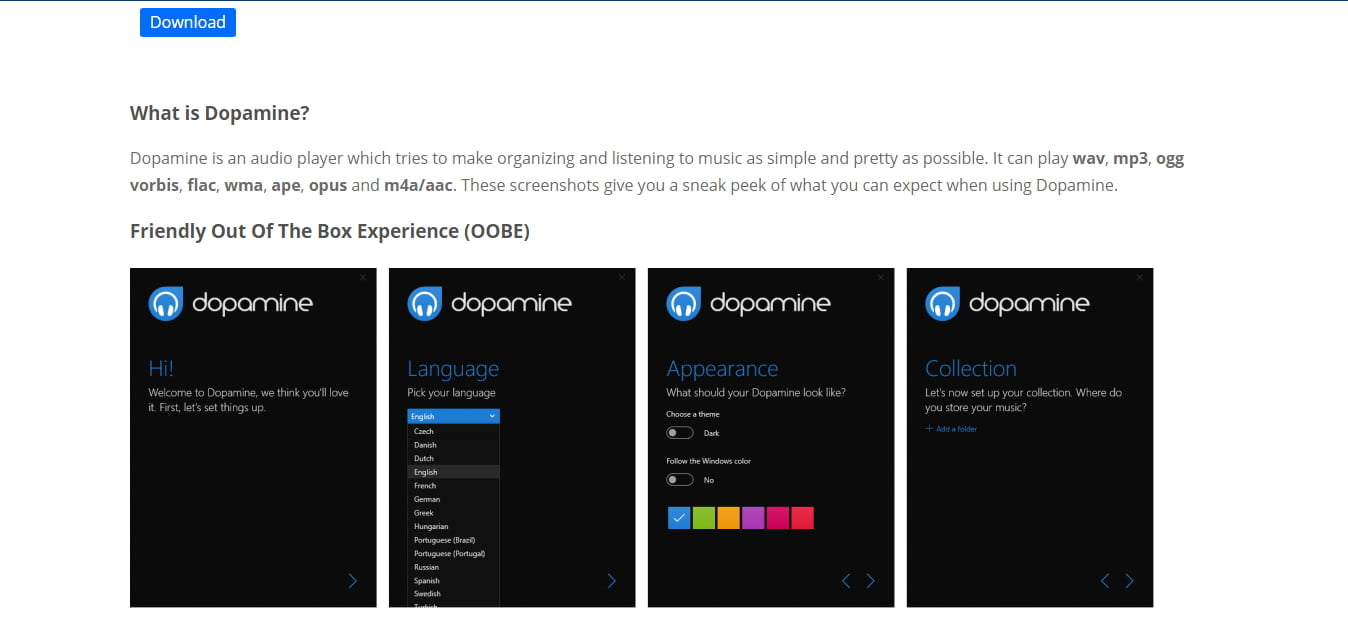The width and height of the screenshot is (1348, 624).
Task: Click the 'Hi!' title in first screenshot
Action: tap(162, 368)
